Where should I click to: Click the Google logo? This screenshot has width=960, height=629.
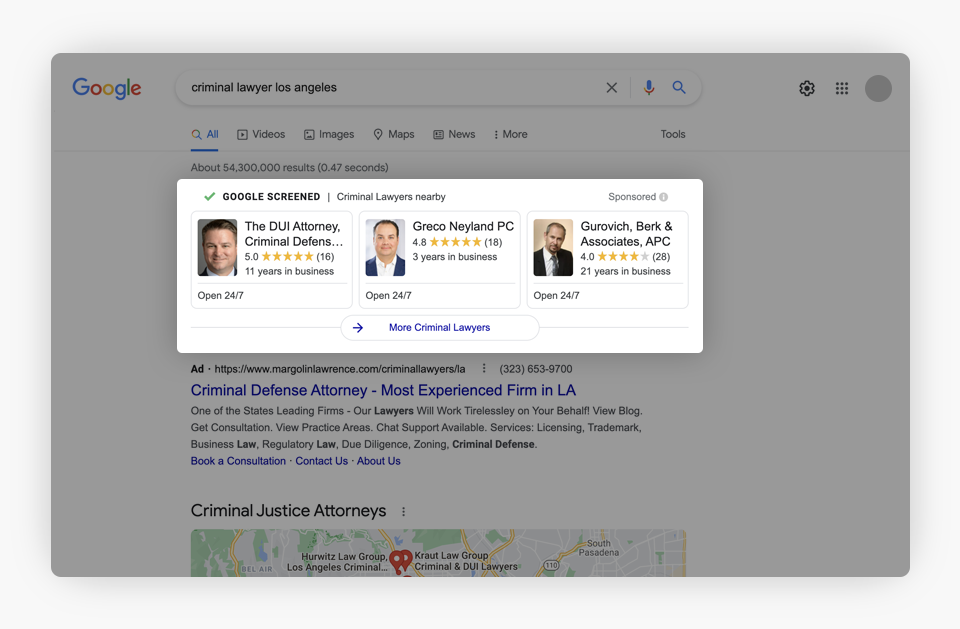click(x=107, y=88)
